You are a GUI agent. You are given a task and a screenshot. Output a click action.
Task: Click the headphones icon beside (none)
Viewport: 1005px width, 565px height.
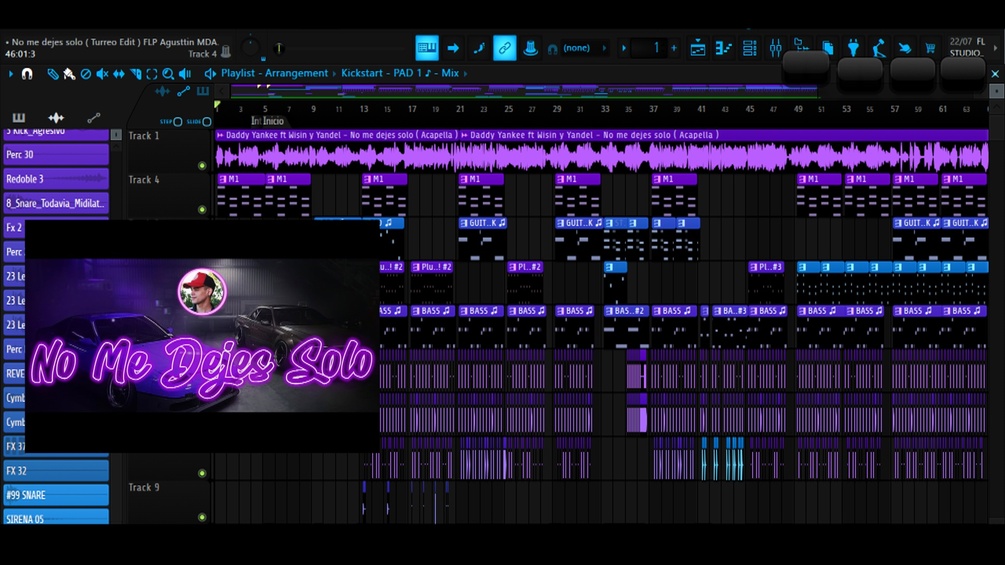552,49
